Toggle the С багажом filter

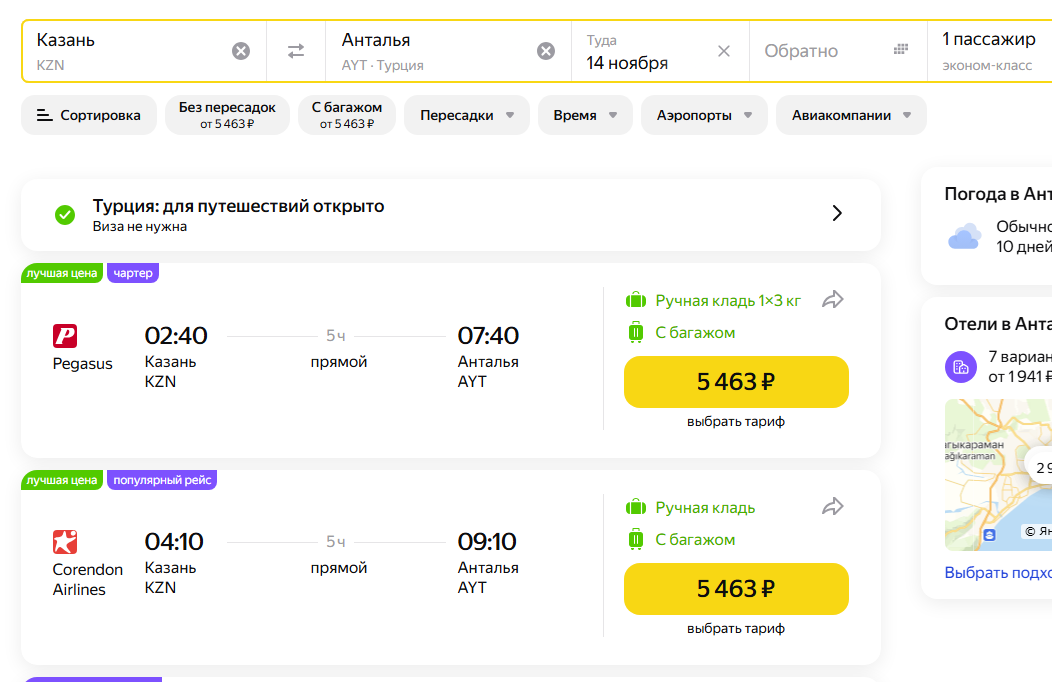(347, 115)
